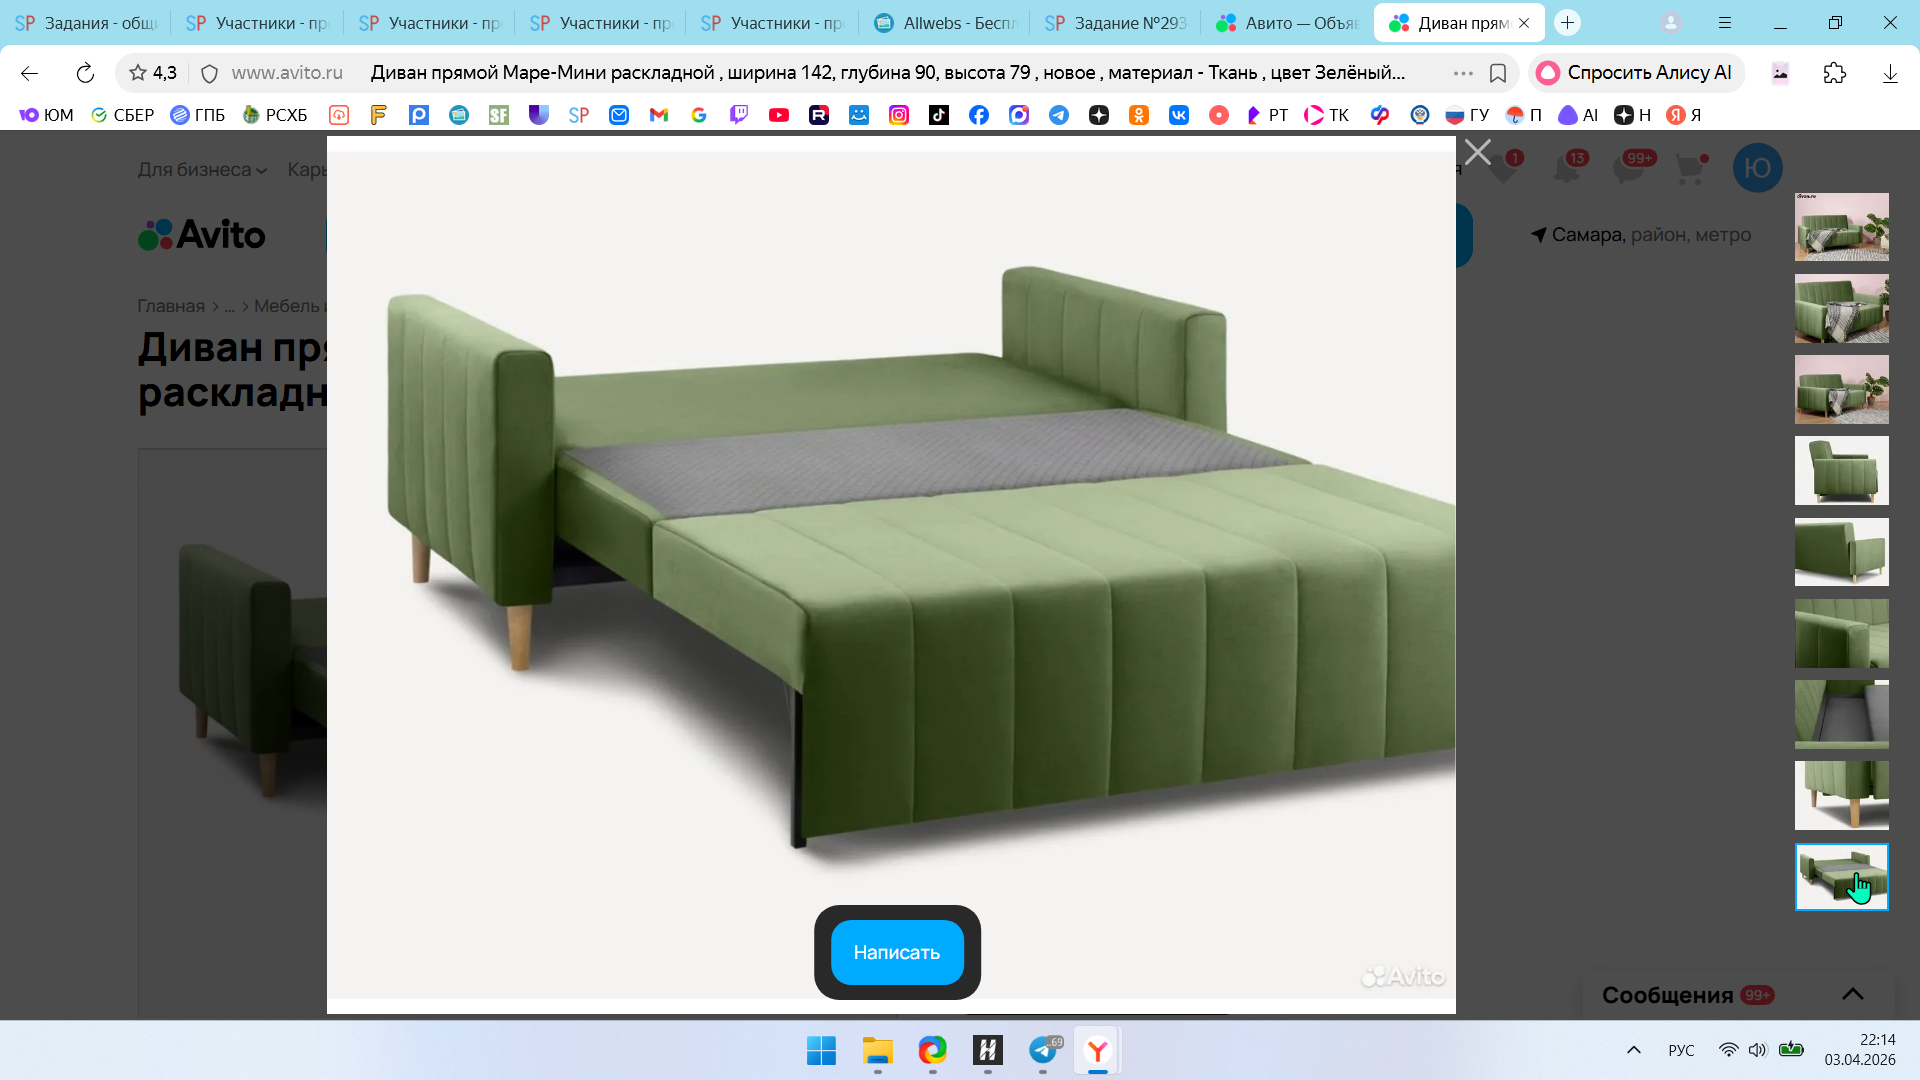Select the sofa armrest close-up thumbnail
1920x1080 pixels.
(x=1841, y=633)
